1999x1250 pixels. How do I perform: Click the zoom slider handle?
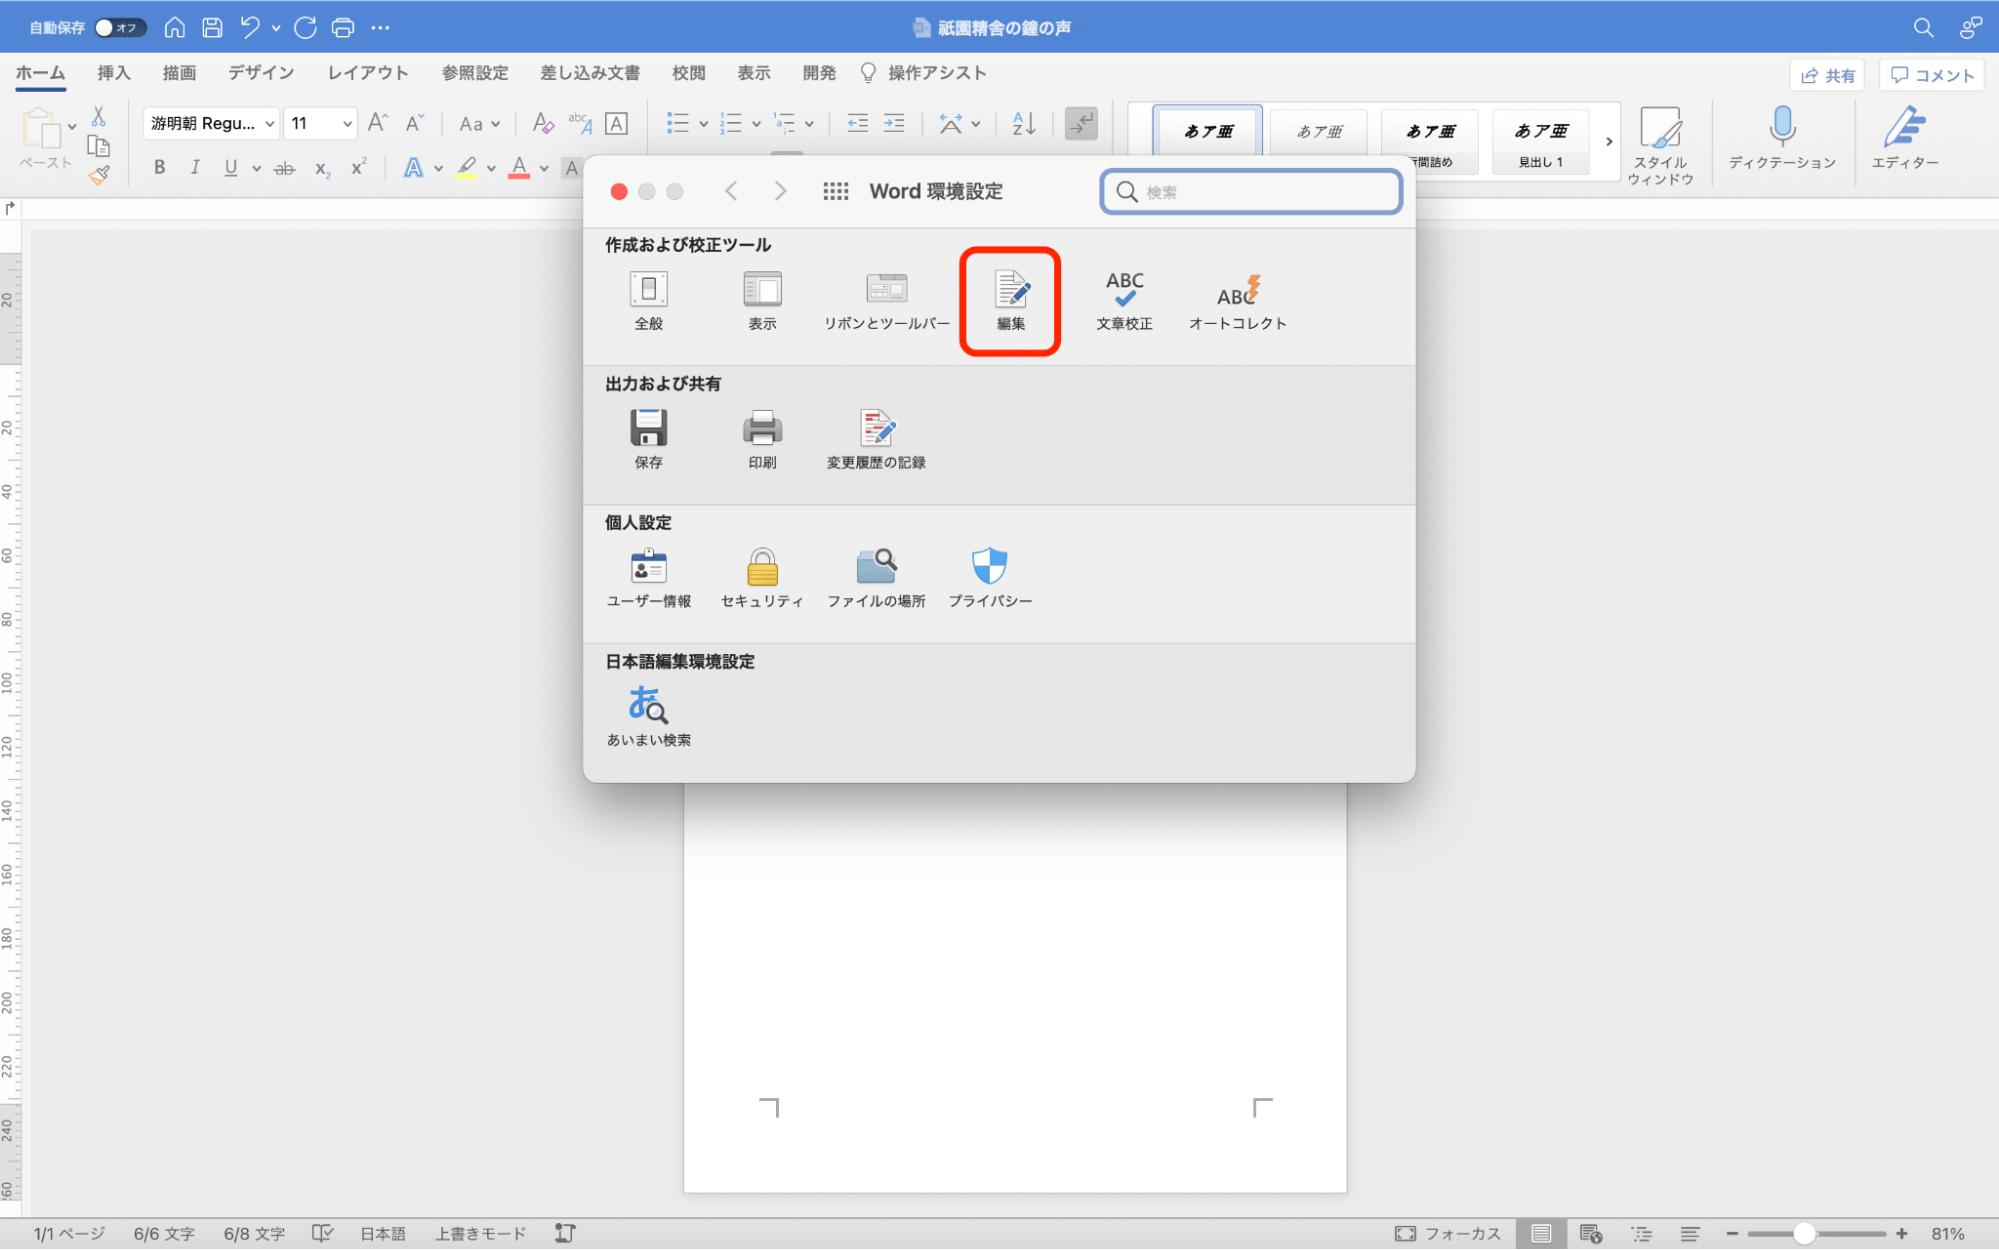point(1804,1234)
